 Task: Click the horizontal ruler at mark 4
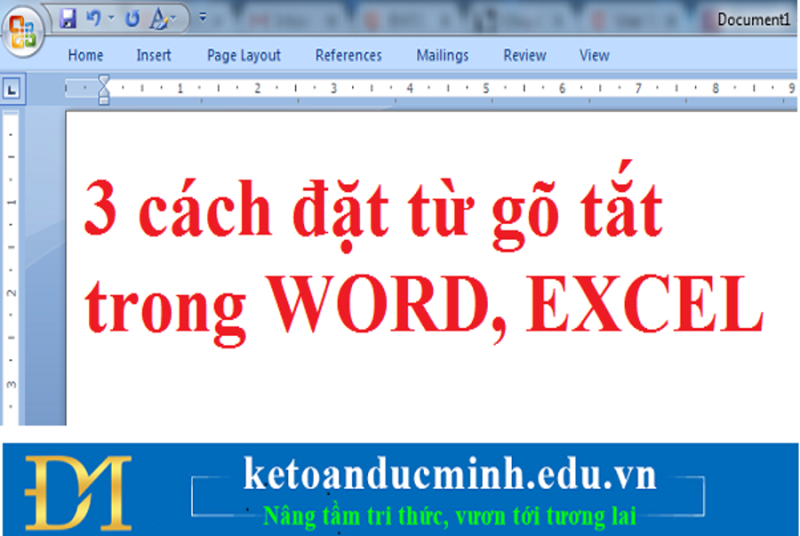(x=410, y=88)
